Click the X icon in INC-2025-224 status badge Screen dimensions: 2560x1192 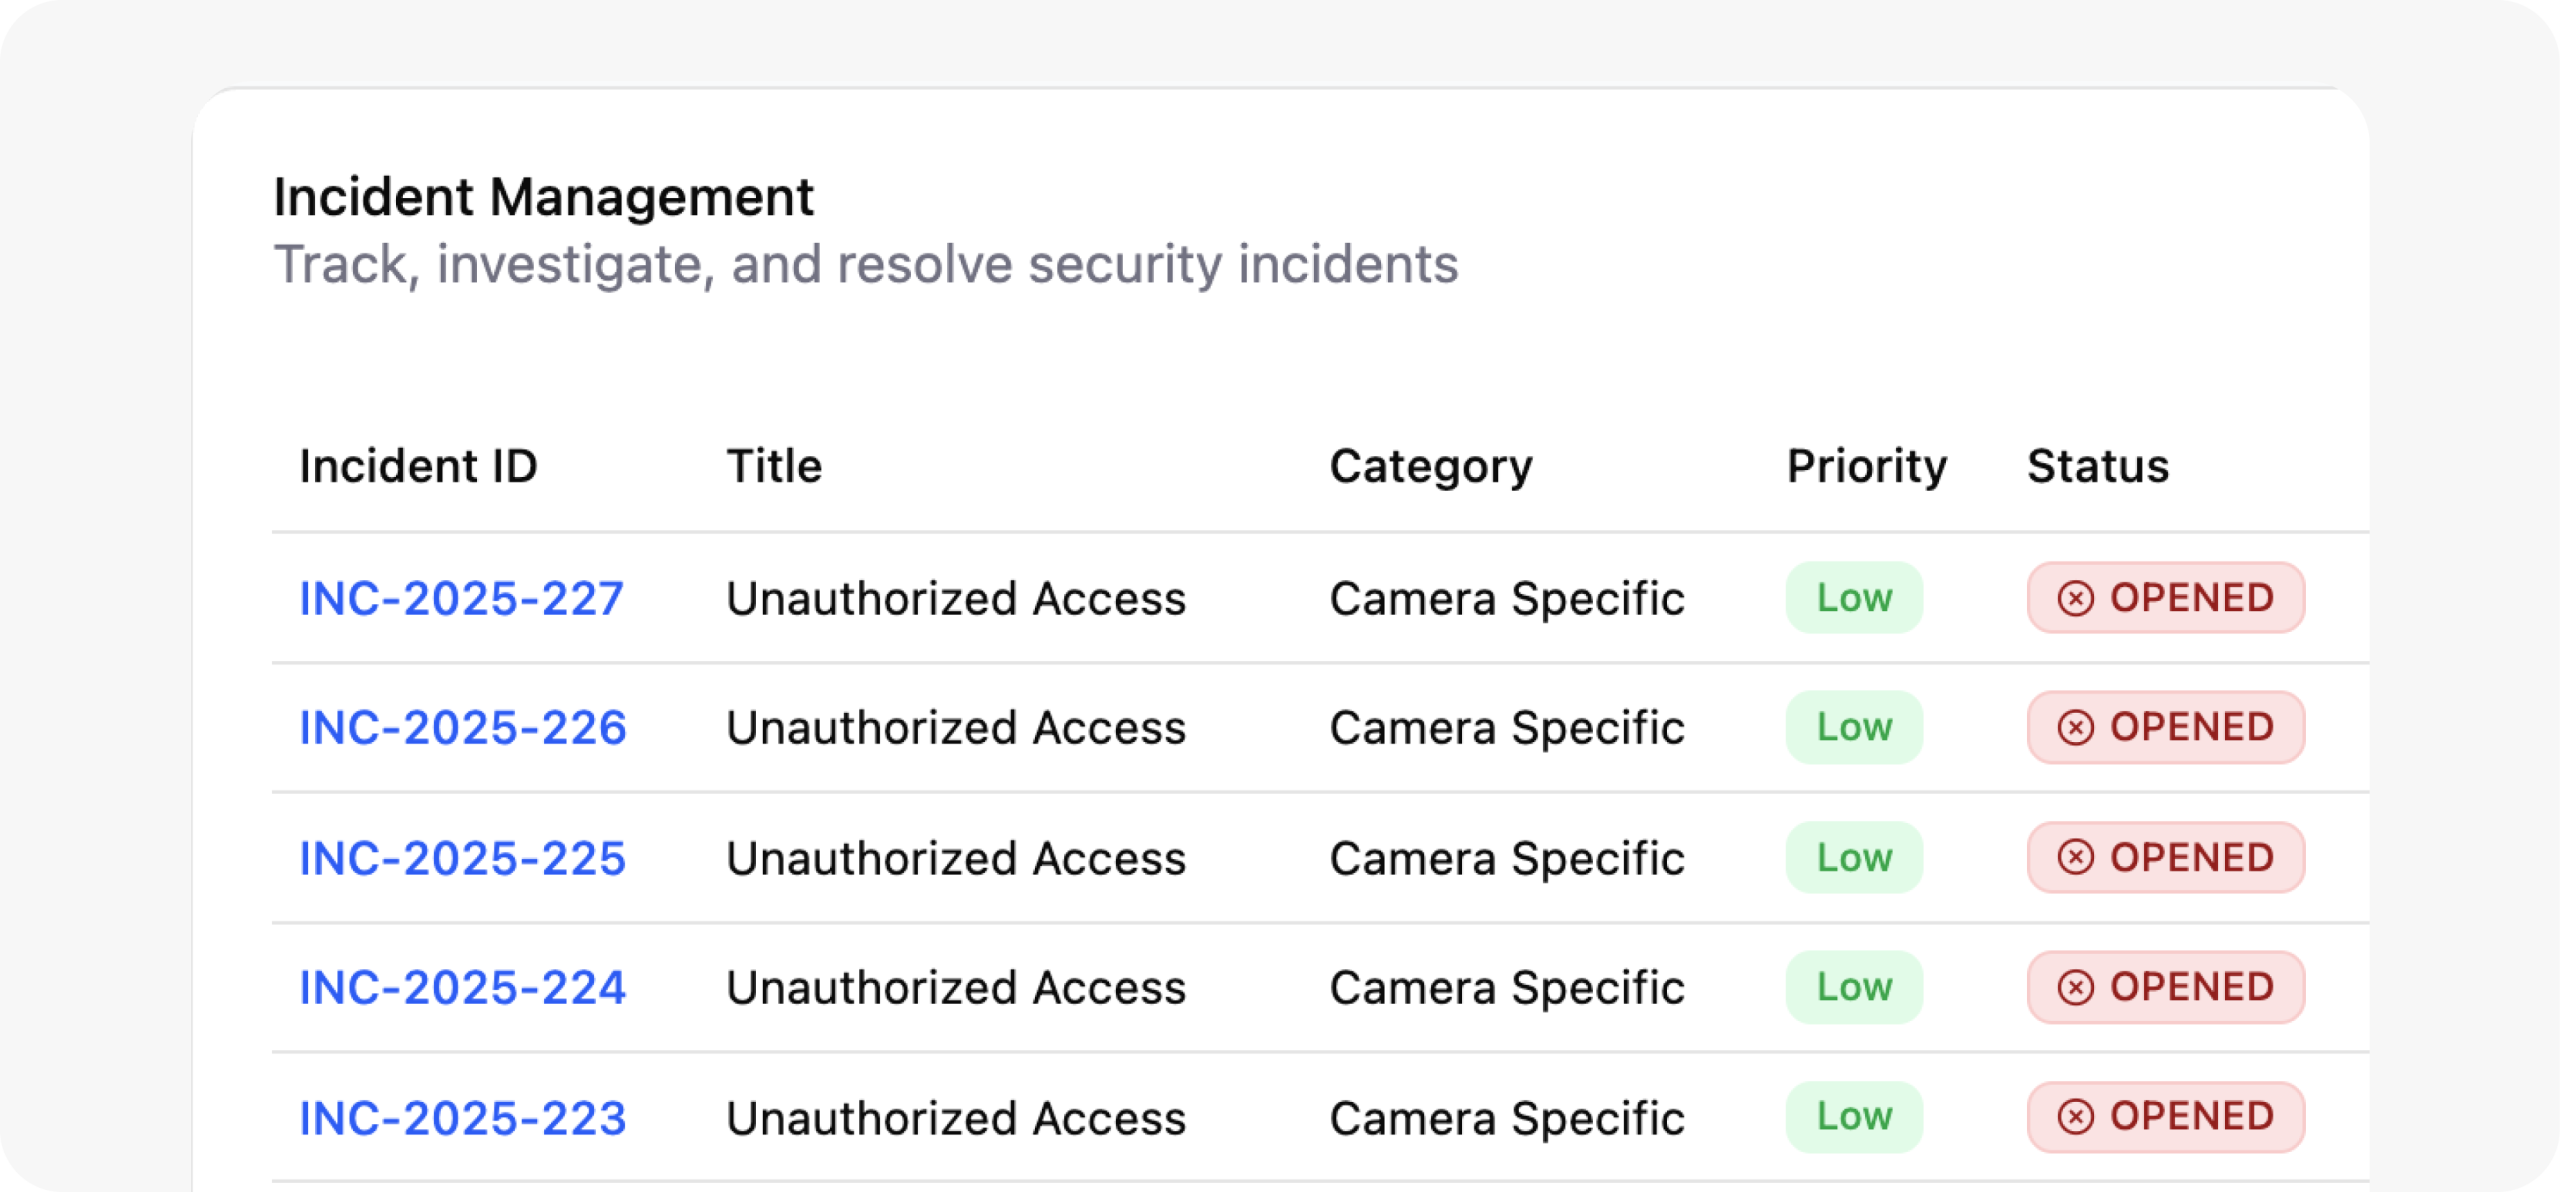point(2075,987)
